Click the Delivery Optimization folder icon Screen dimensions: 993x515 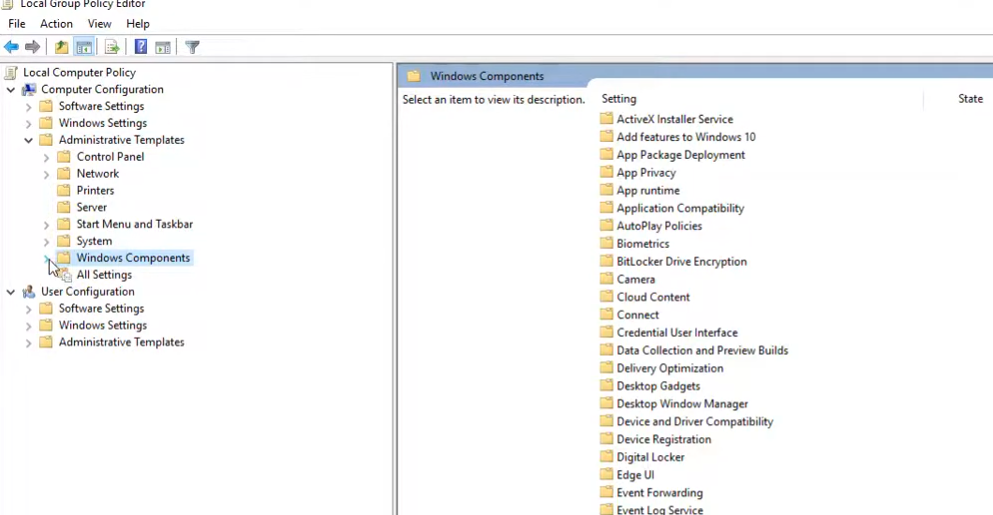point(607,368)
